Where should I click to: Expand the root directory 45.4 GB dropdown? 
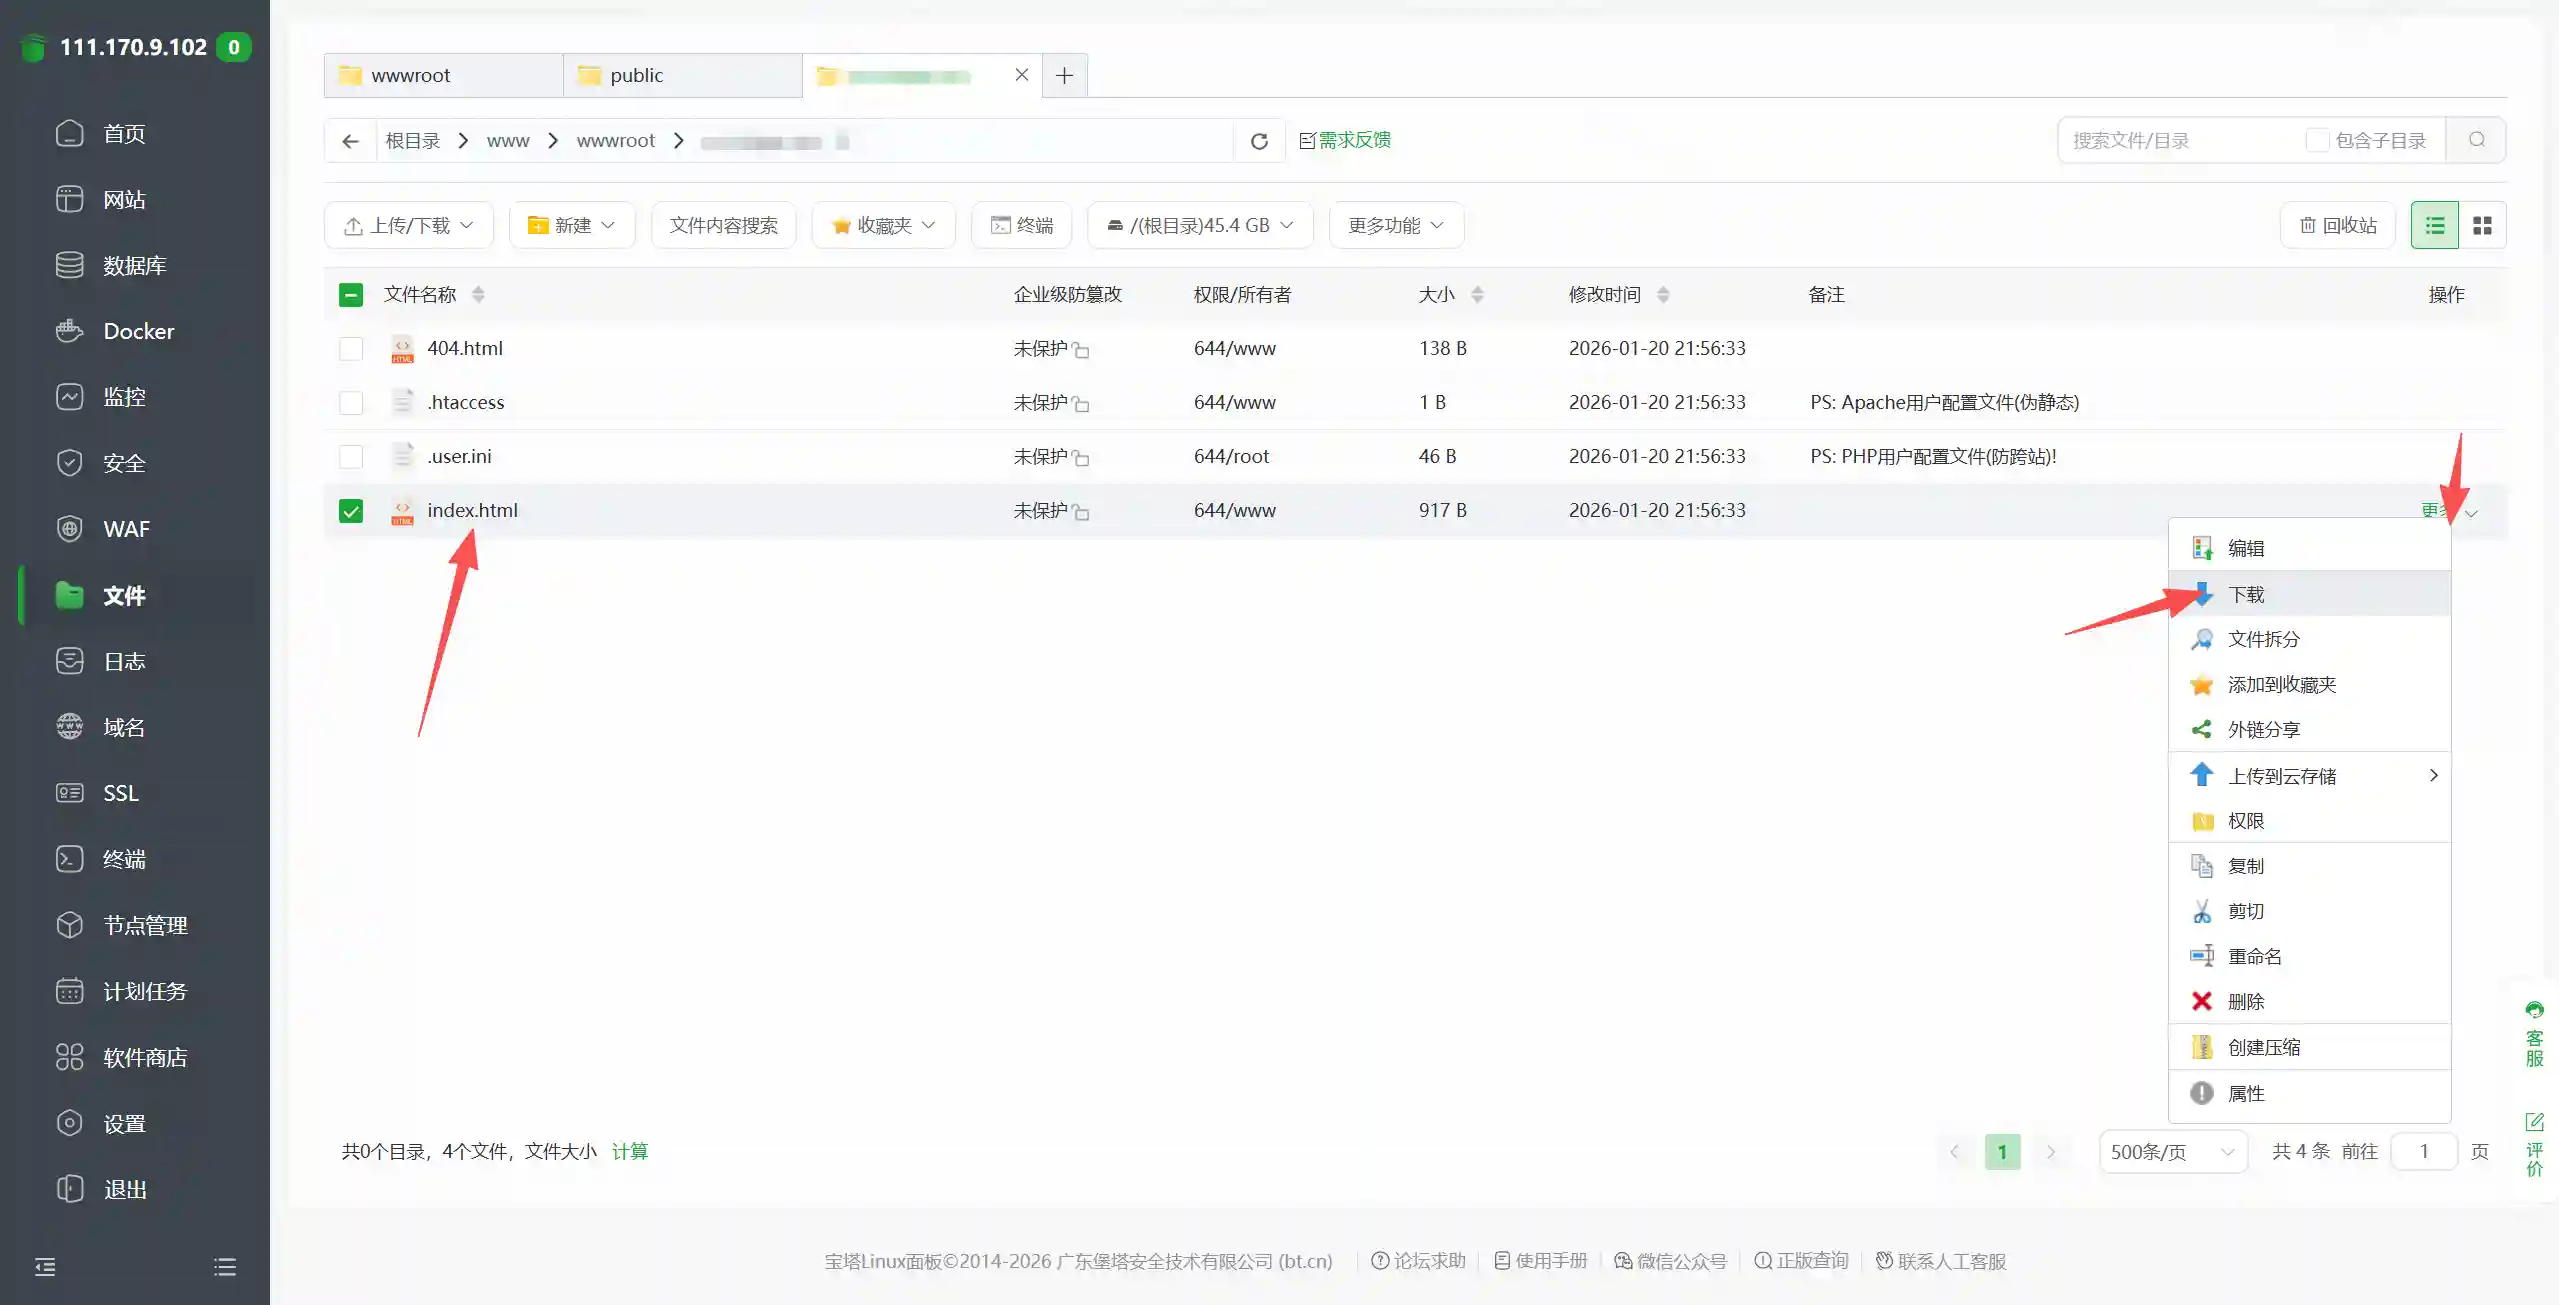1200,225
